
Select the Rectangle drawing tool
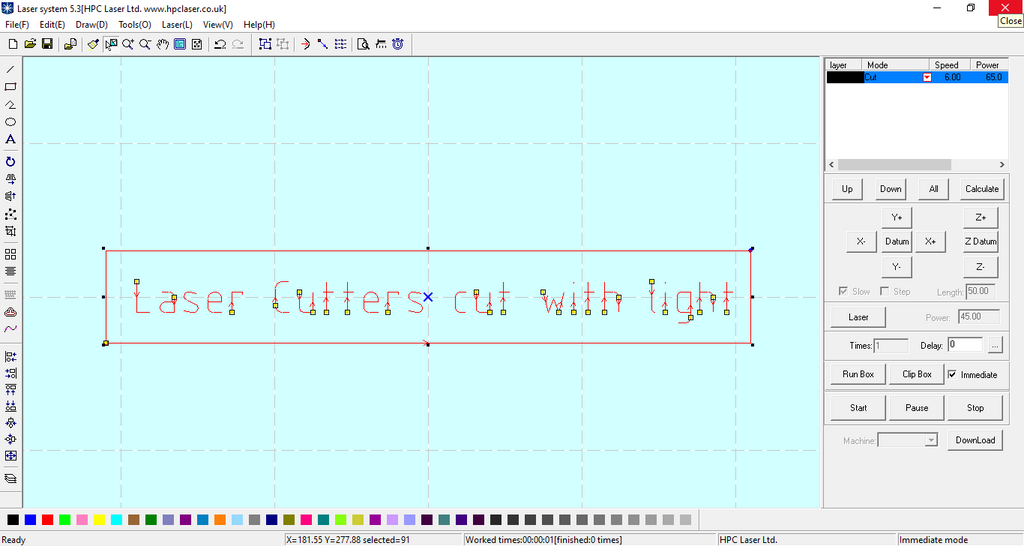(10, 87)
